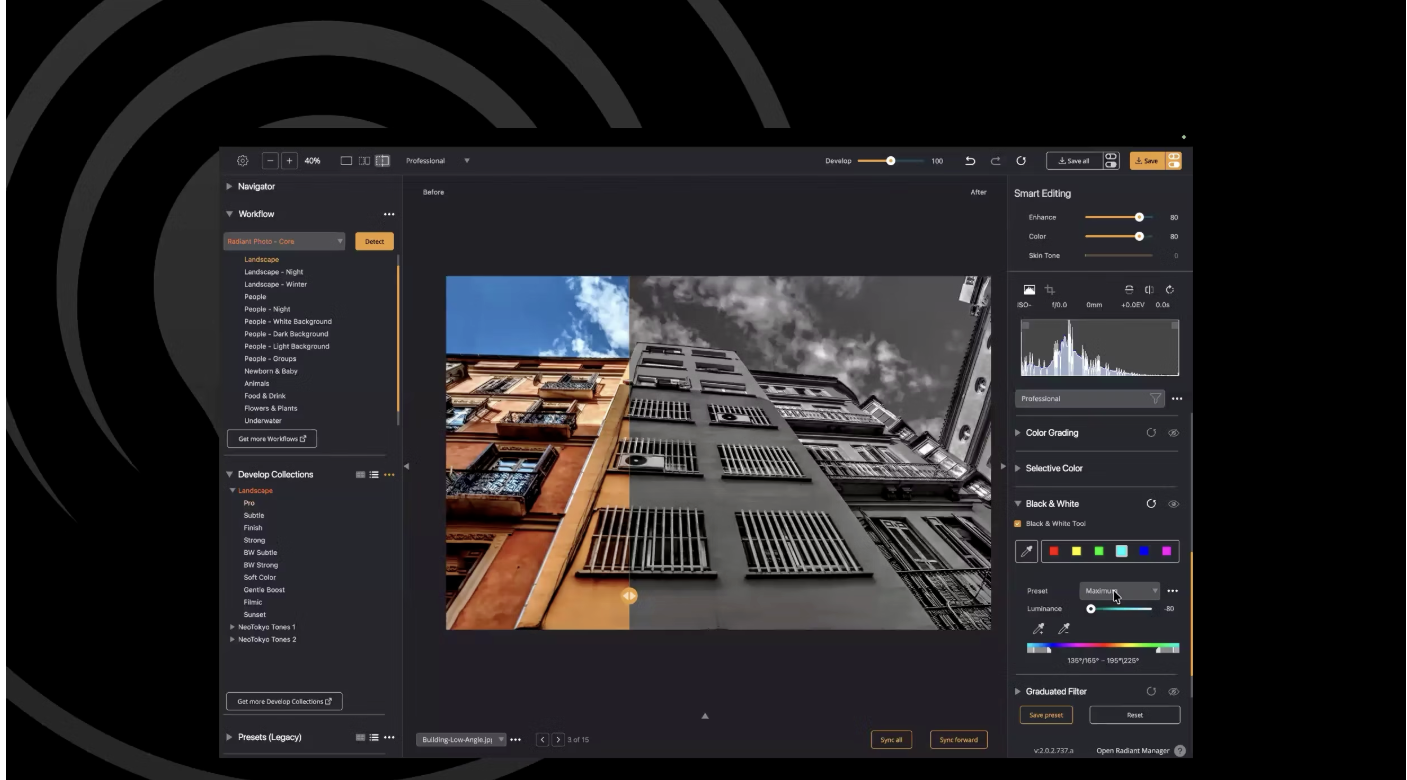
Task: Open the Maximum preset dropdown
Action: 1119,591
